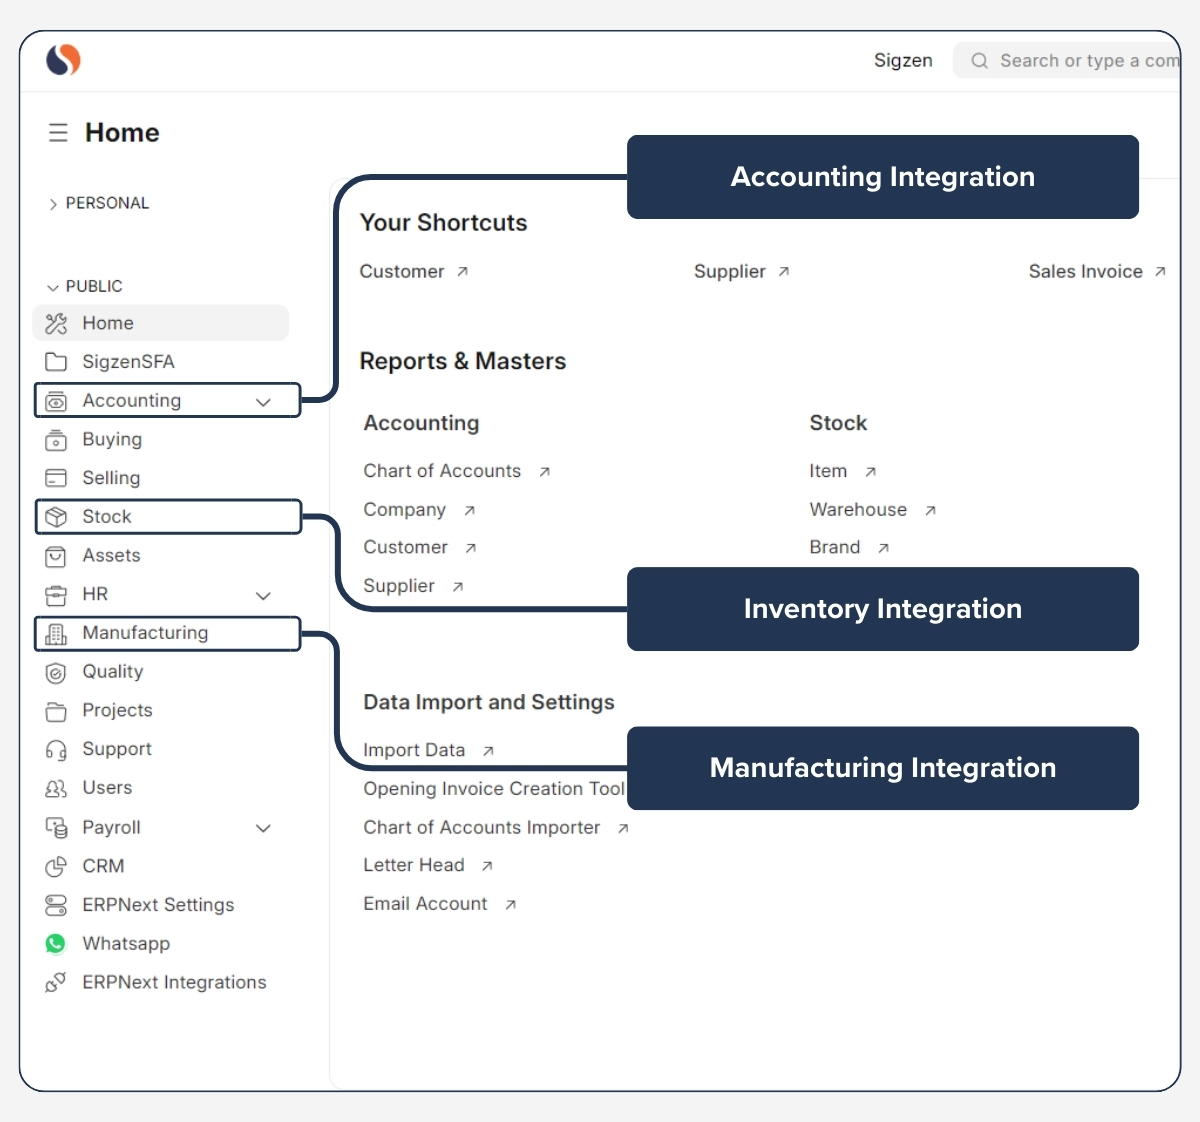The image size is (1200, 1122).
Task: Select the Whatsapp icon in the sidebar
Action: tap(56, 943)
